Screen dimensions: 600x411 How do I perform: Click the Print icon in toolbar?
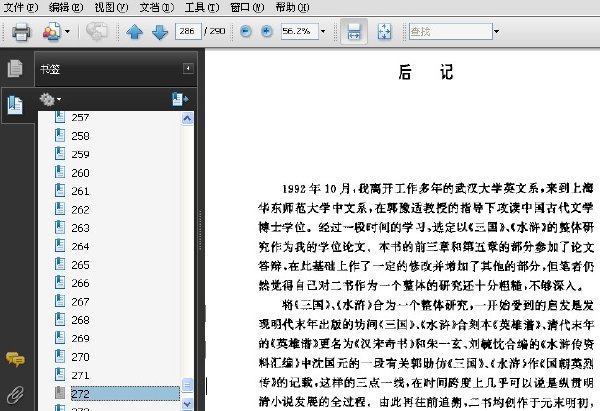(x=21, y=32)
